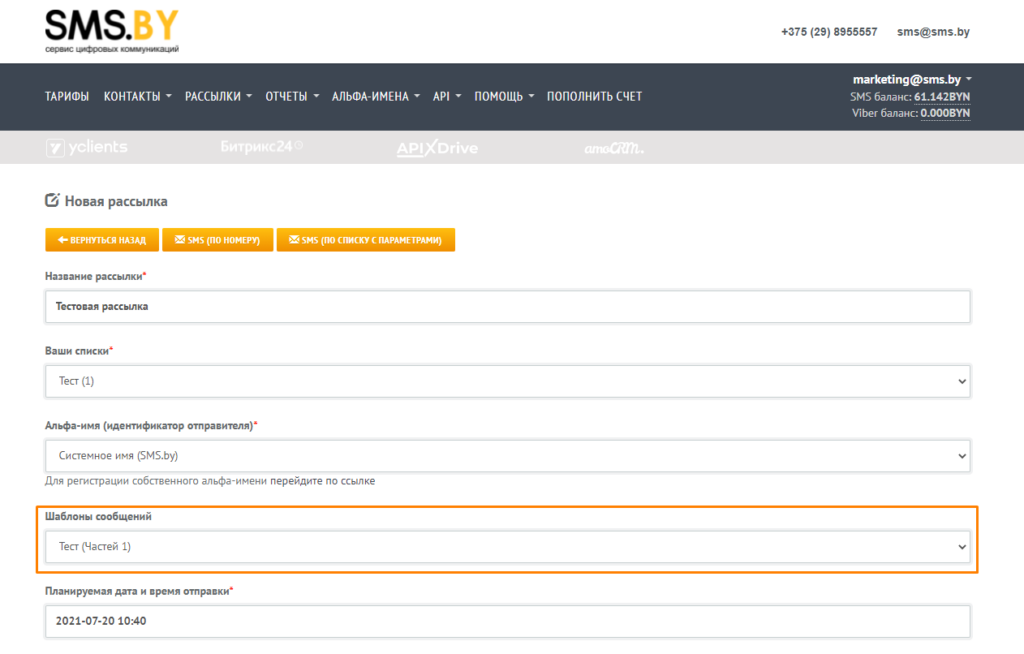Click SMS (ПО СПИСКУ С ПАРАМЕТРАМИ) button

click(x=366, y=240)
